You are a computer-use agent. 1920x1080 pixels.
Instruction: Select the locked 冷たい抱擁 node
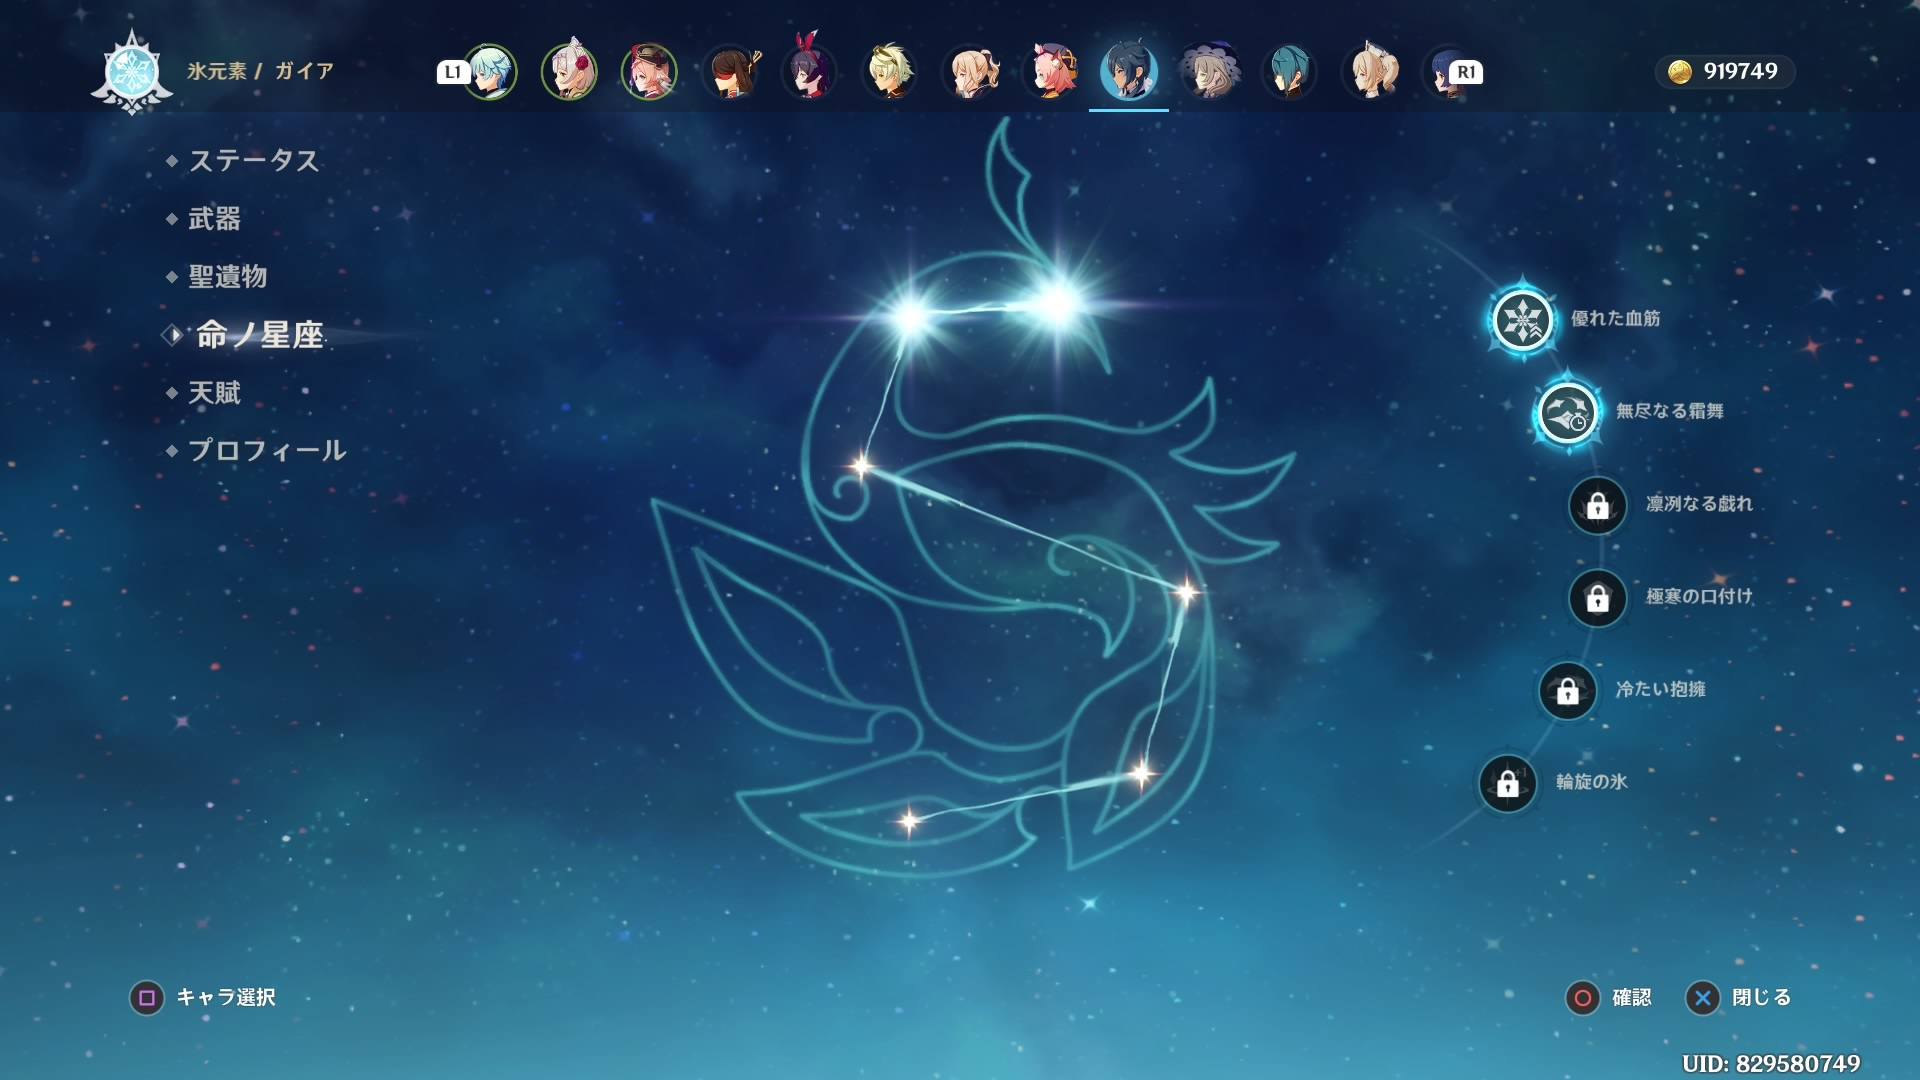[x=1567, y=690]
